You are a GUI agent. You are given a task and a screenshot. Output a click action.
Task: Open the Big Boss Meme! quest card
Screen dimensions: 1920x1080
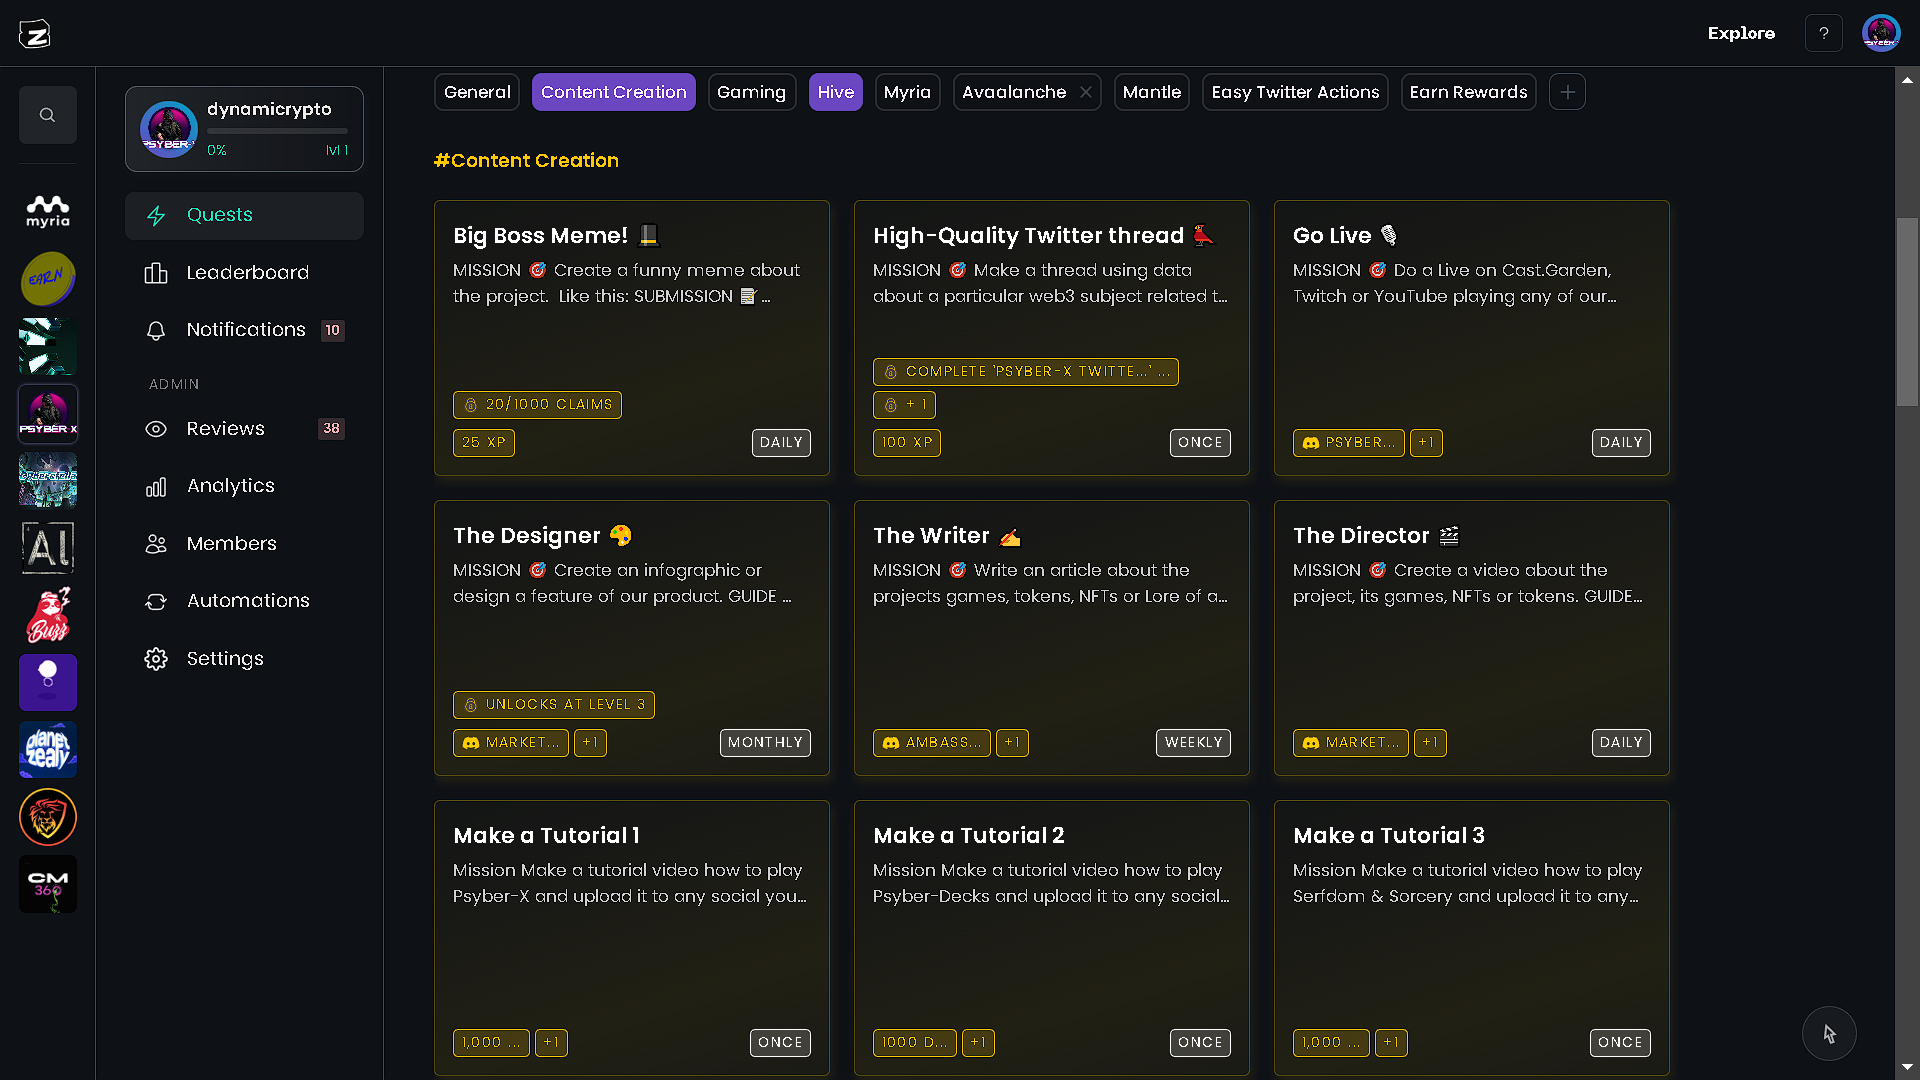(x=632, y=338)
